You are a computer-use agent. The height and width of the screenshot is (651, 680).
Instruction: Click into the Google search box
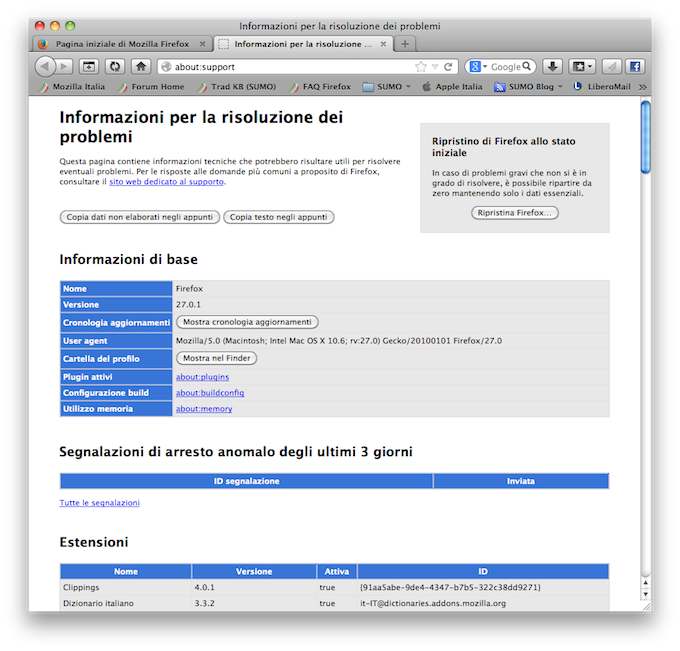click(x=505, y=67)
